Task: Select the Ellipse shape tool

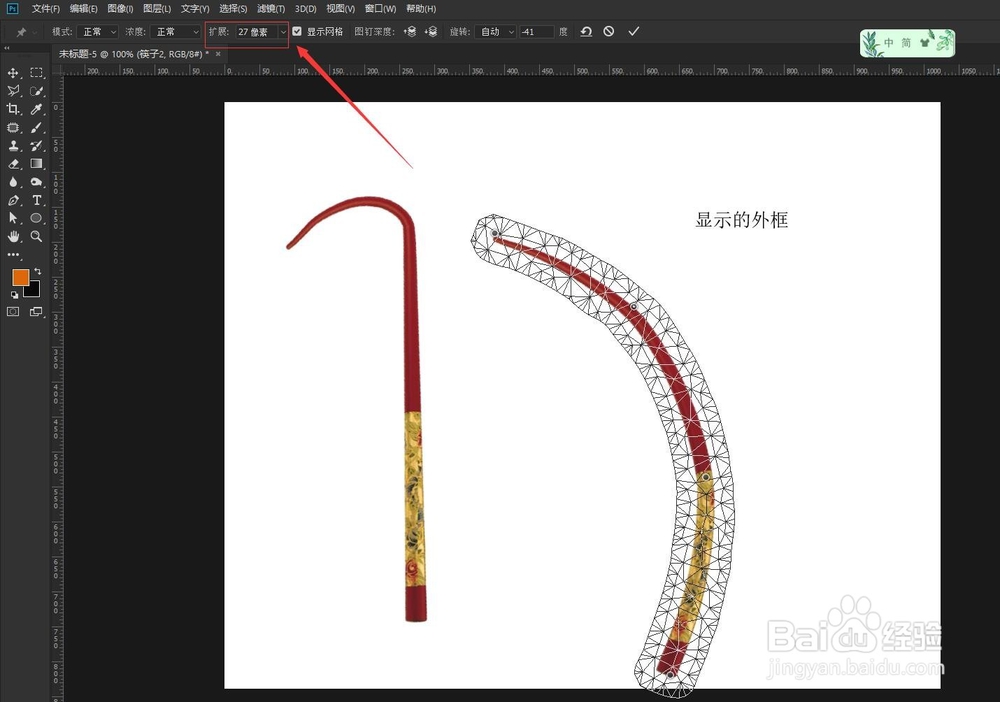Action: 36,218
